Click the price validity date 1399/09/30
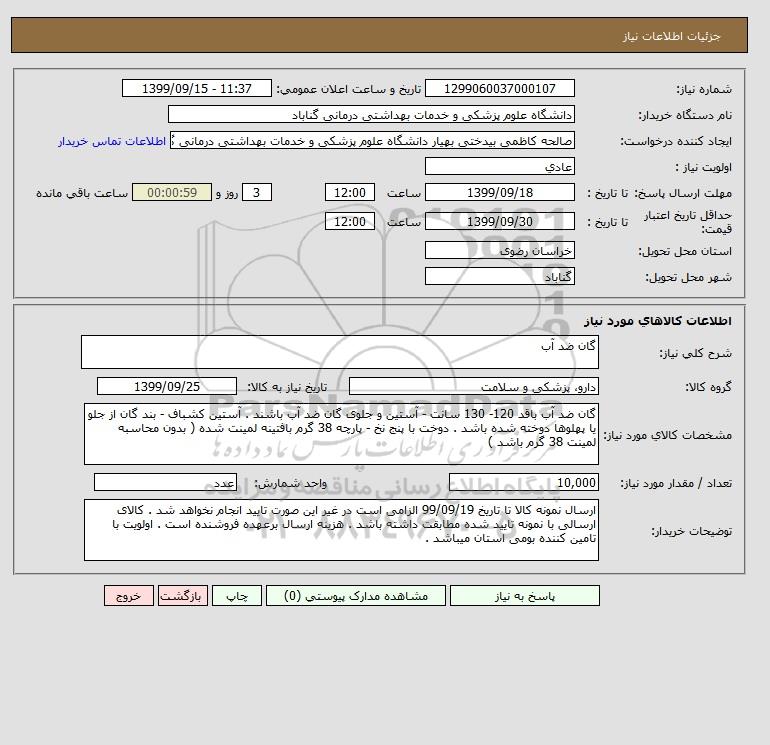This screenshot has width=770, height=745. 499,221
